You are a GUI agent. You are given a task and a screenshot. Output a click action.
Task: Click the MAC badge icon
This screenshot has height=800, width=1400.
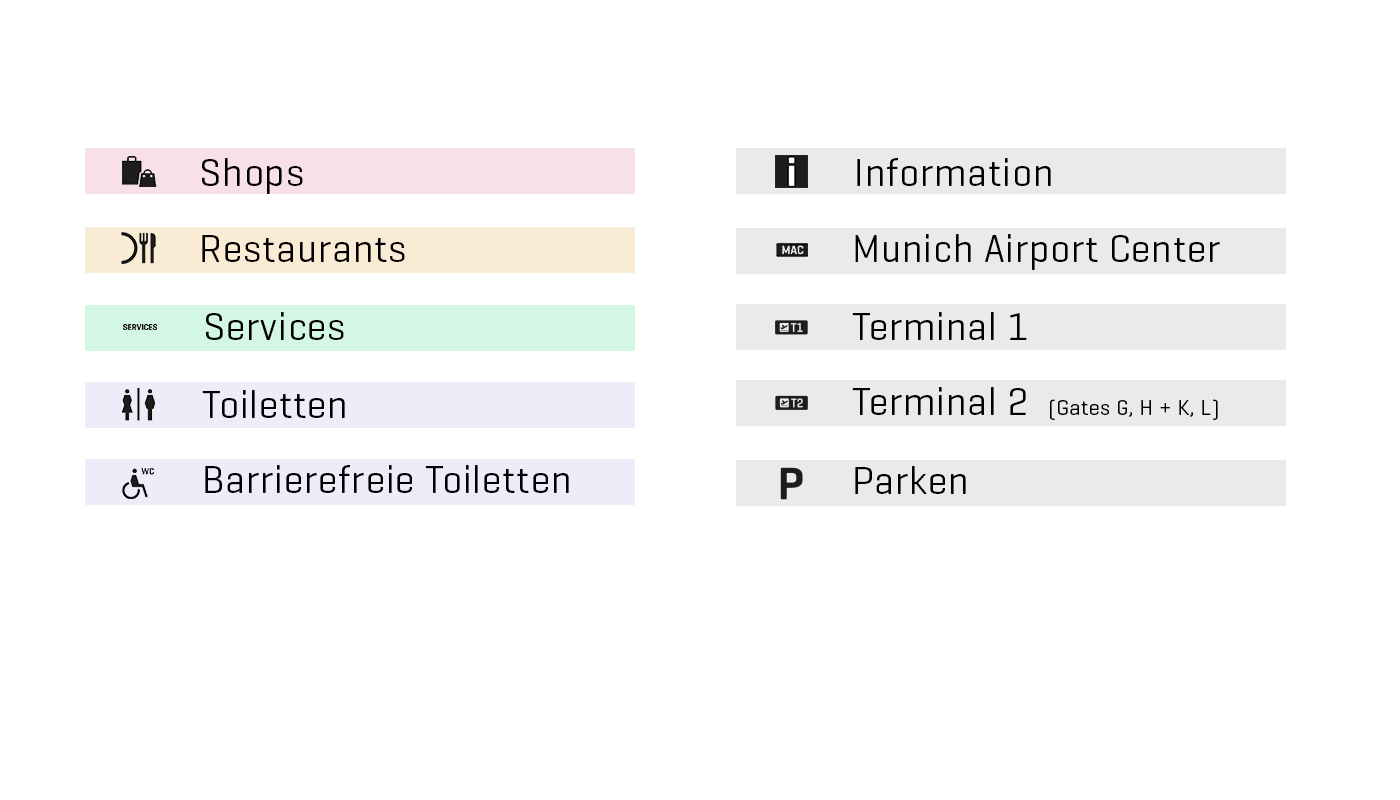point(792,250)
